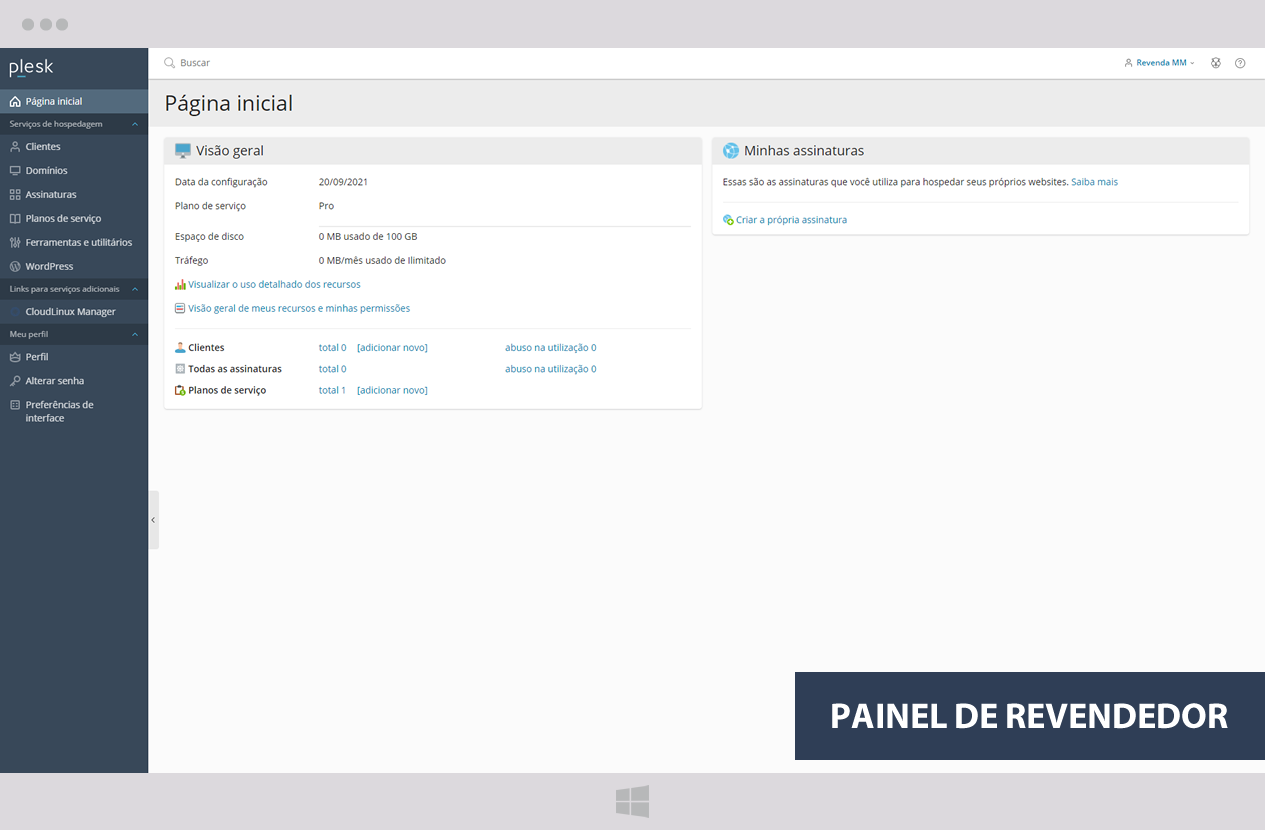Click Visualizar o uso detalhado dos recursos
This screenshot has height=830, width=1265.
tap(274, 285)
